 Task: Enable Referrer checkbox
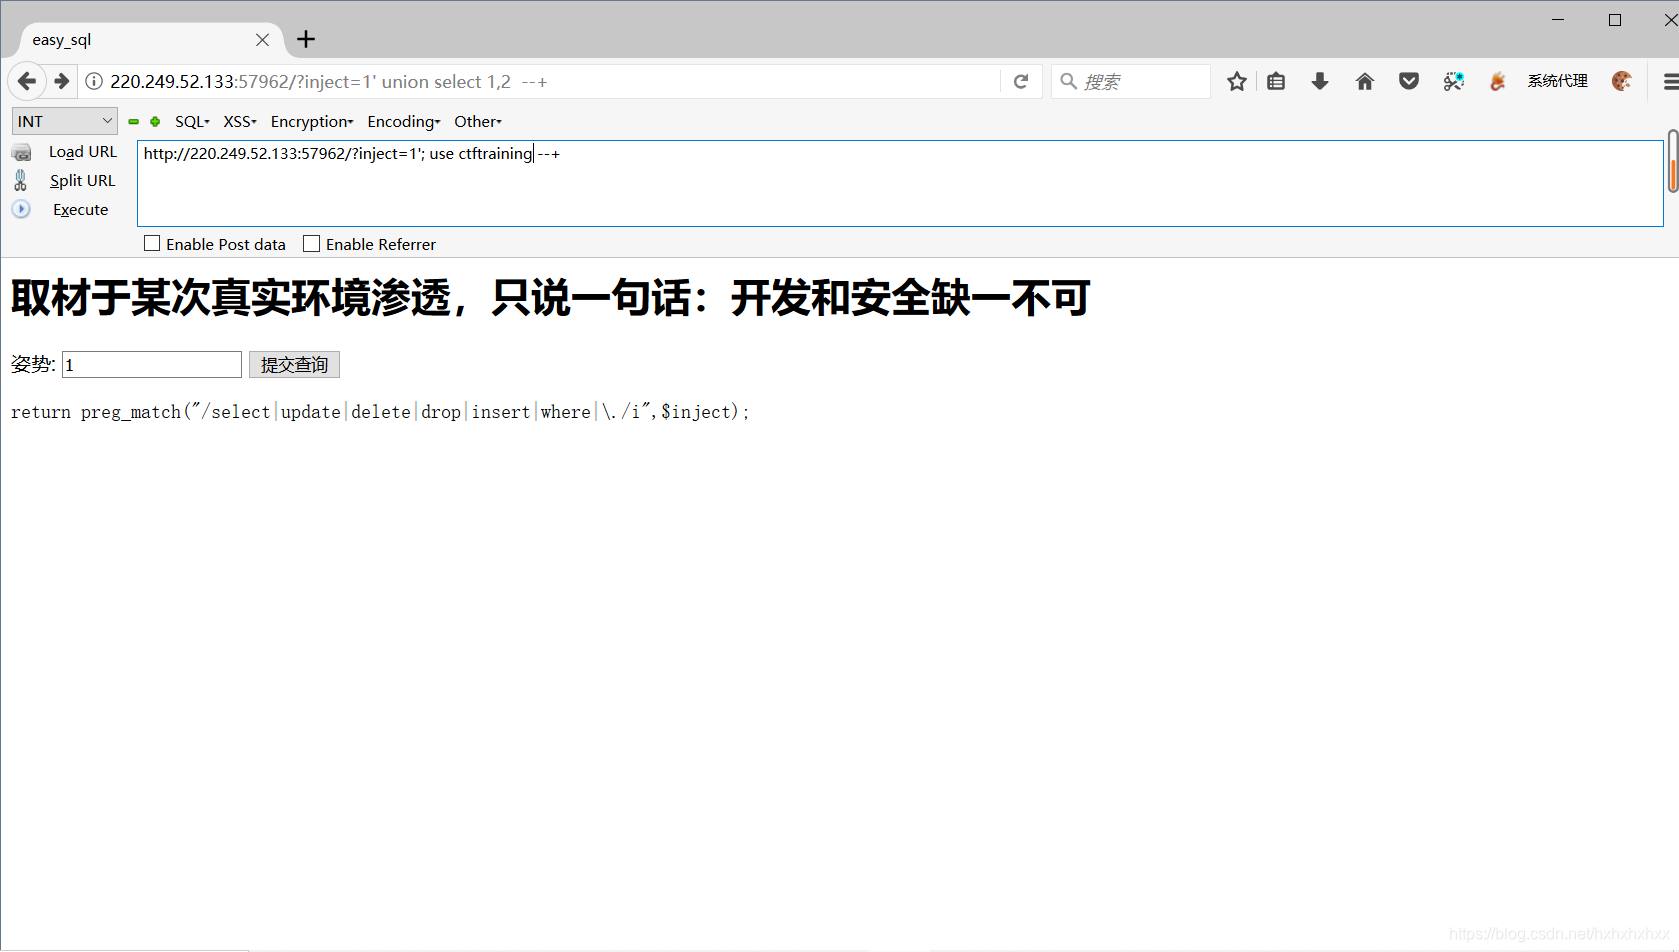312,243
